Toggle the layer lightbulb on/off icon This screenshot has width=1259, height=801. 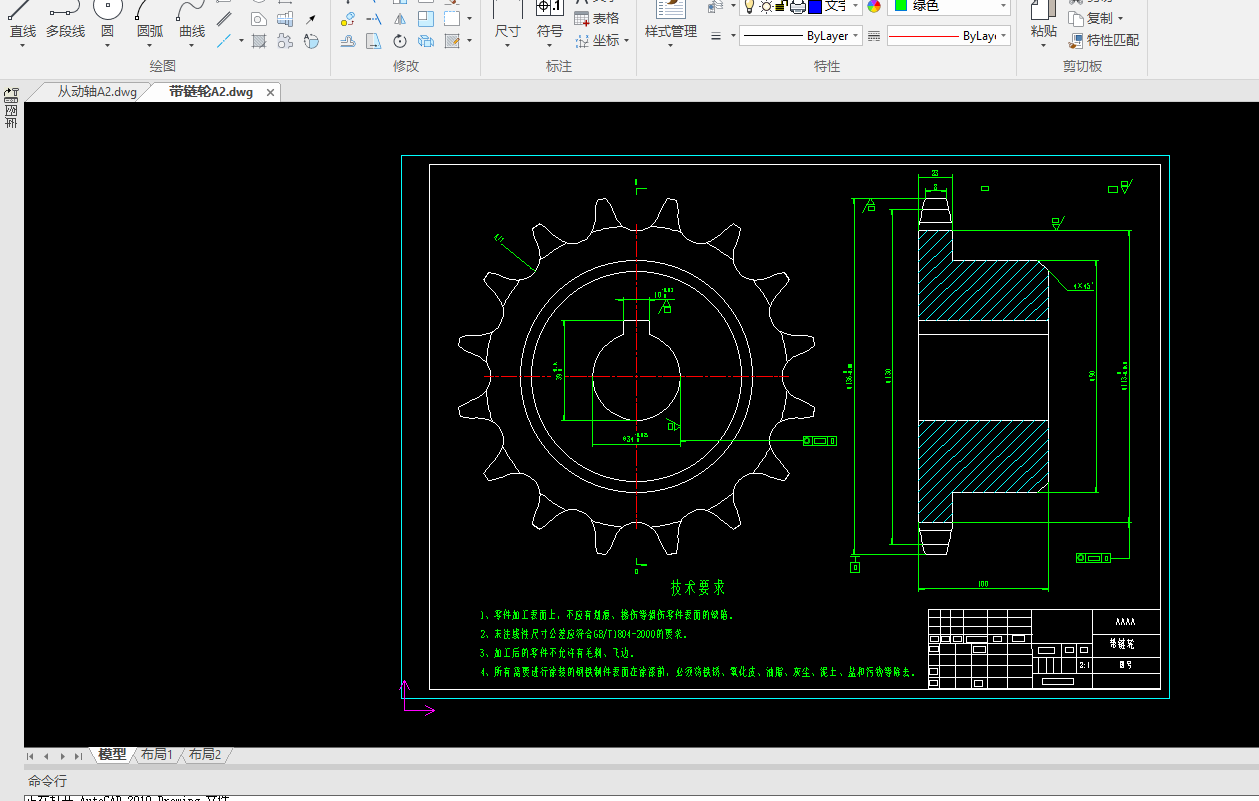point(748,6)
